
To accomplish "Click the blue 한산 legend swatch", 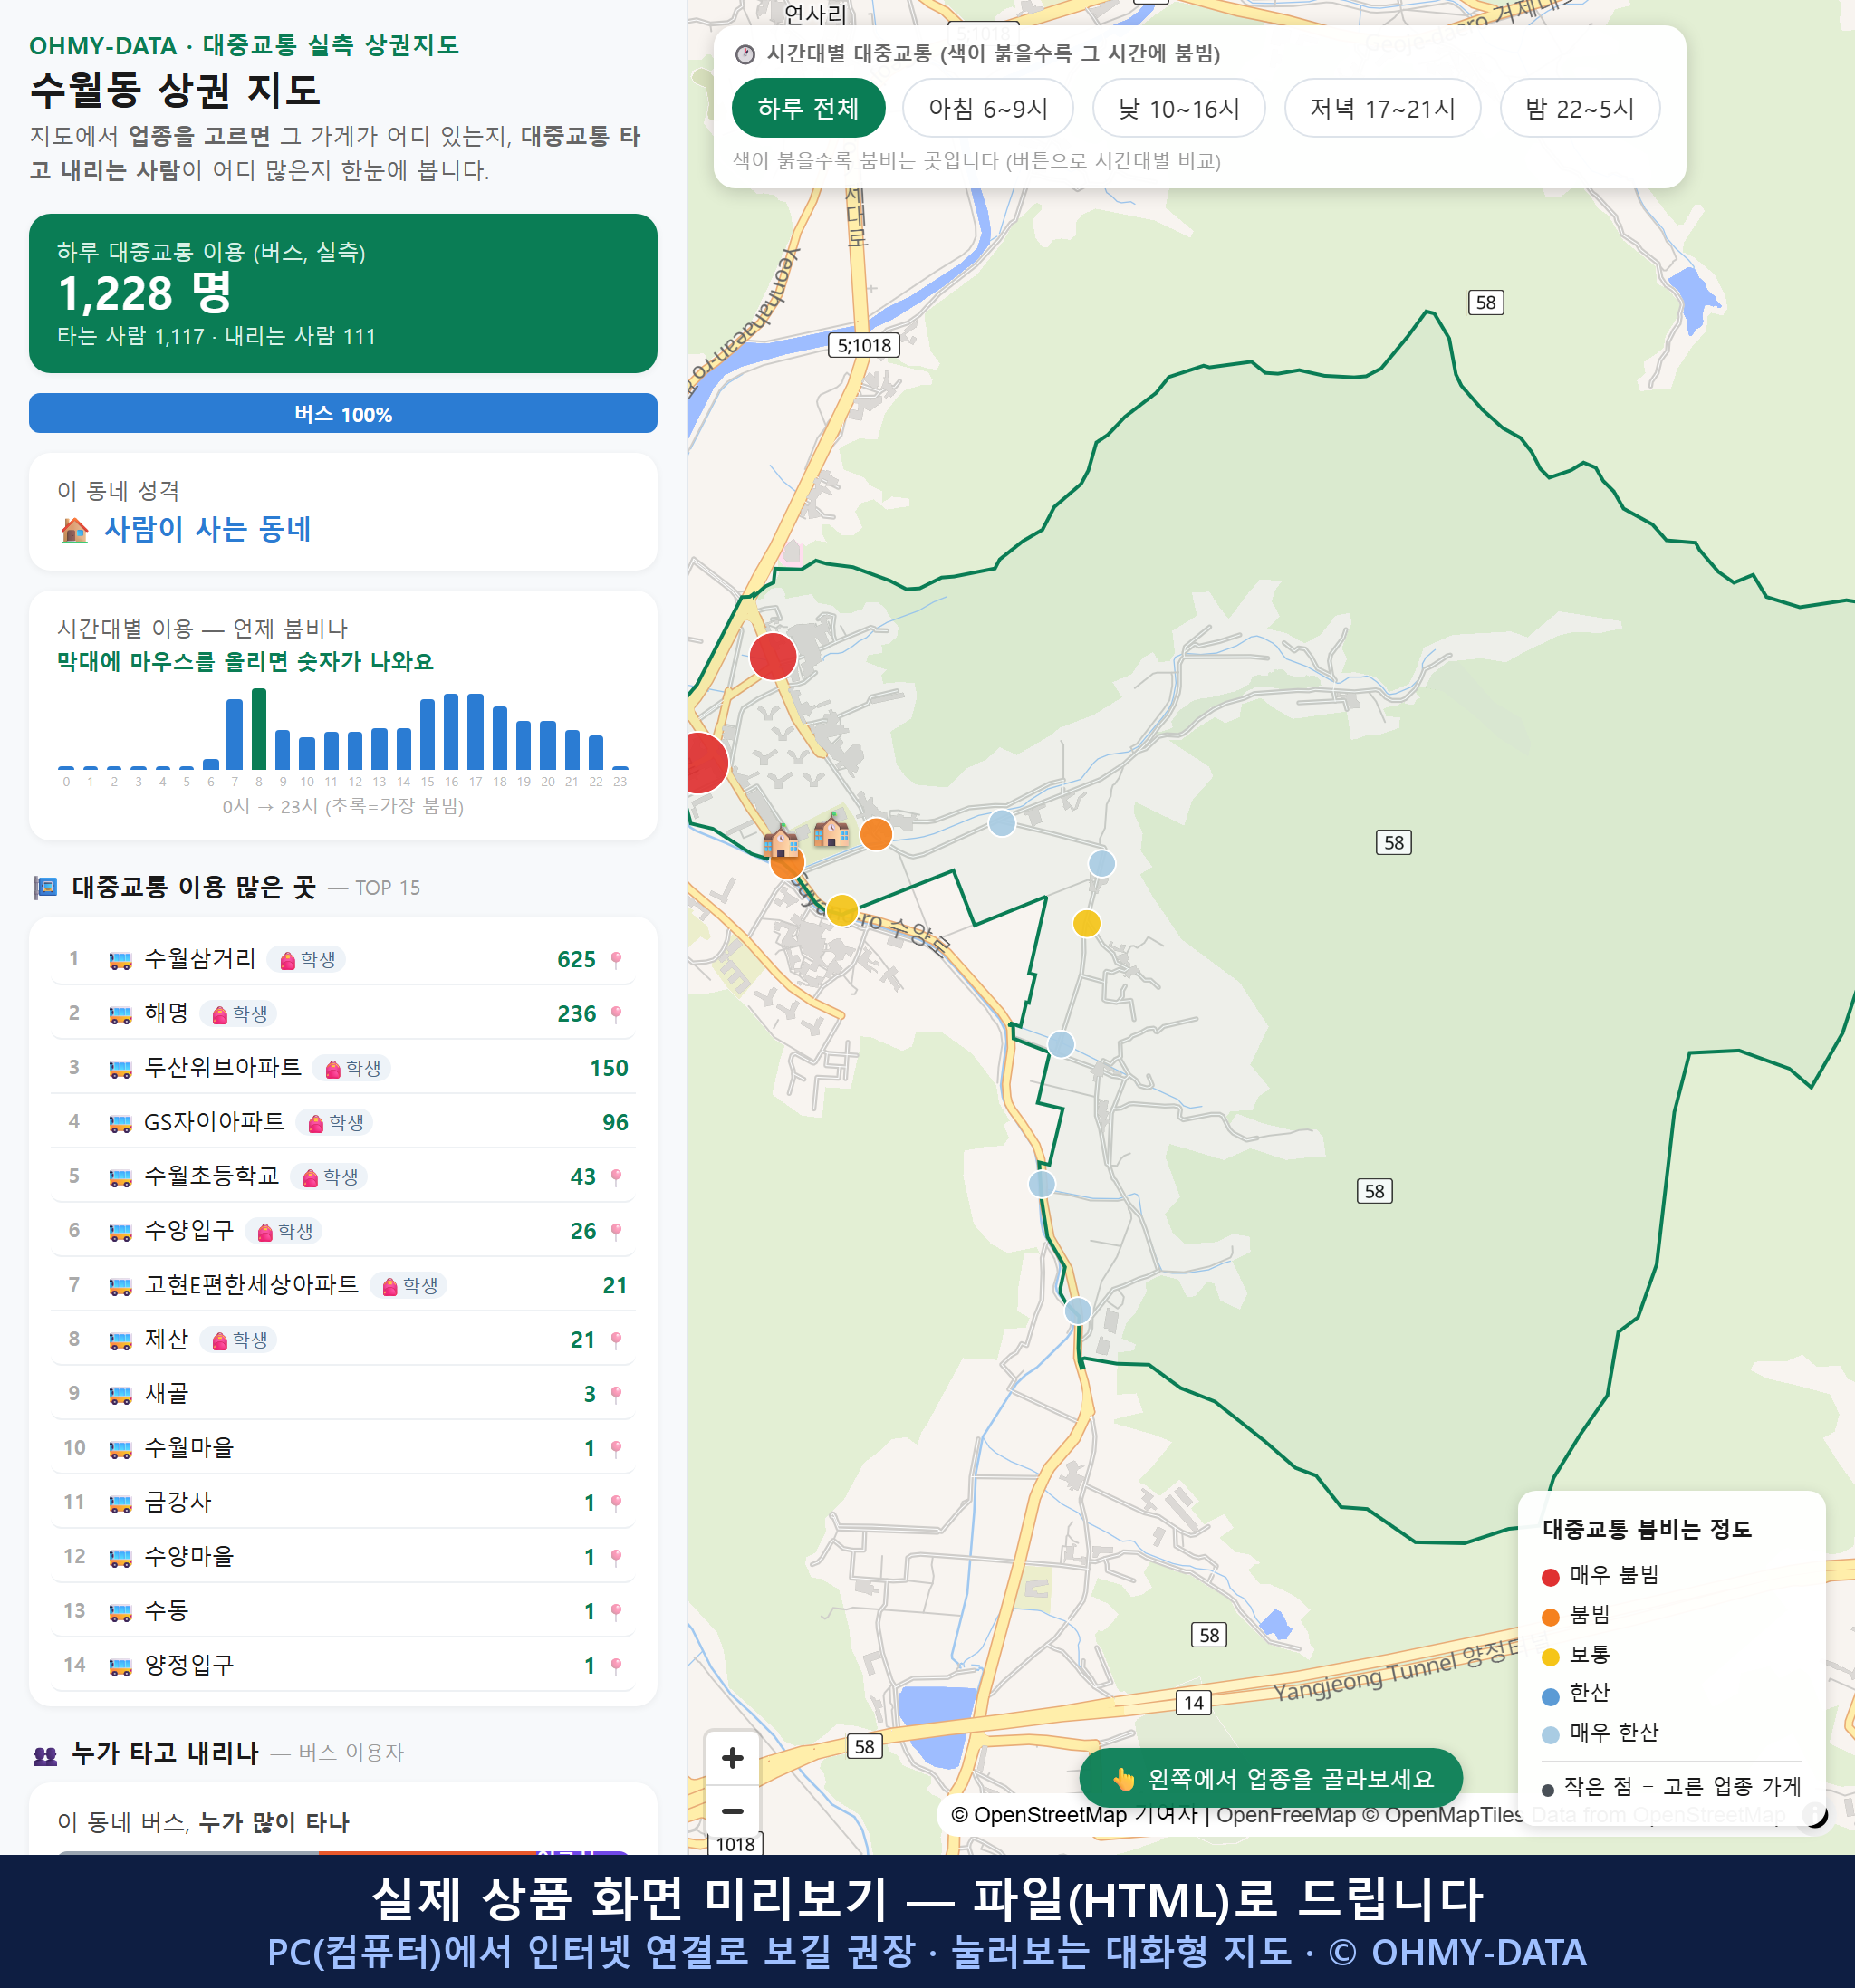I will pos(1550,1696).
